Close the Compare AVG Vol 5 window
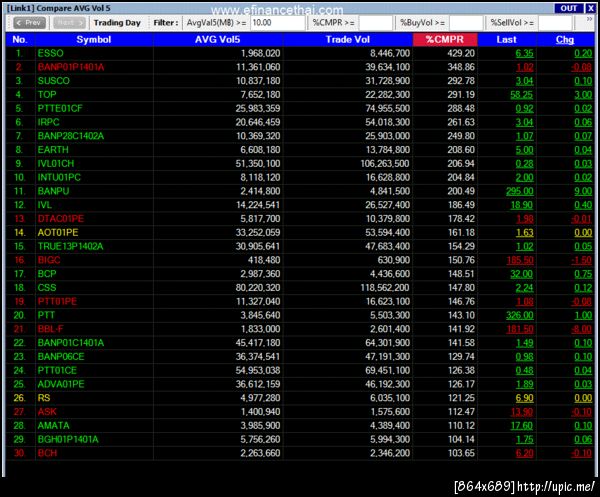The width and height of the screenshot is (600, 497). pyautogui.click(x=590, y=8)
